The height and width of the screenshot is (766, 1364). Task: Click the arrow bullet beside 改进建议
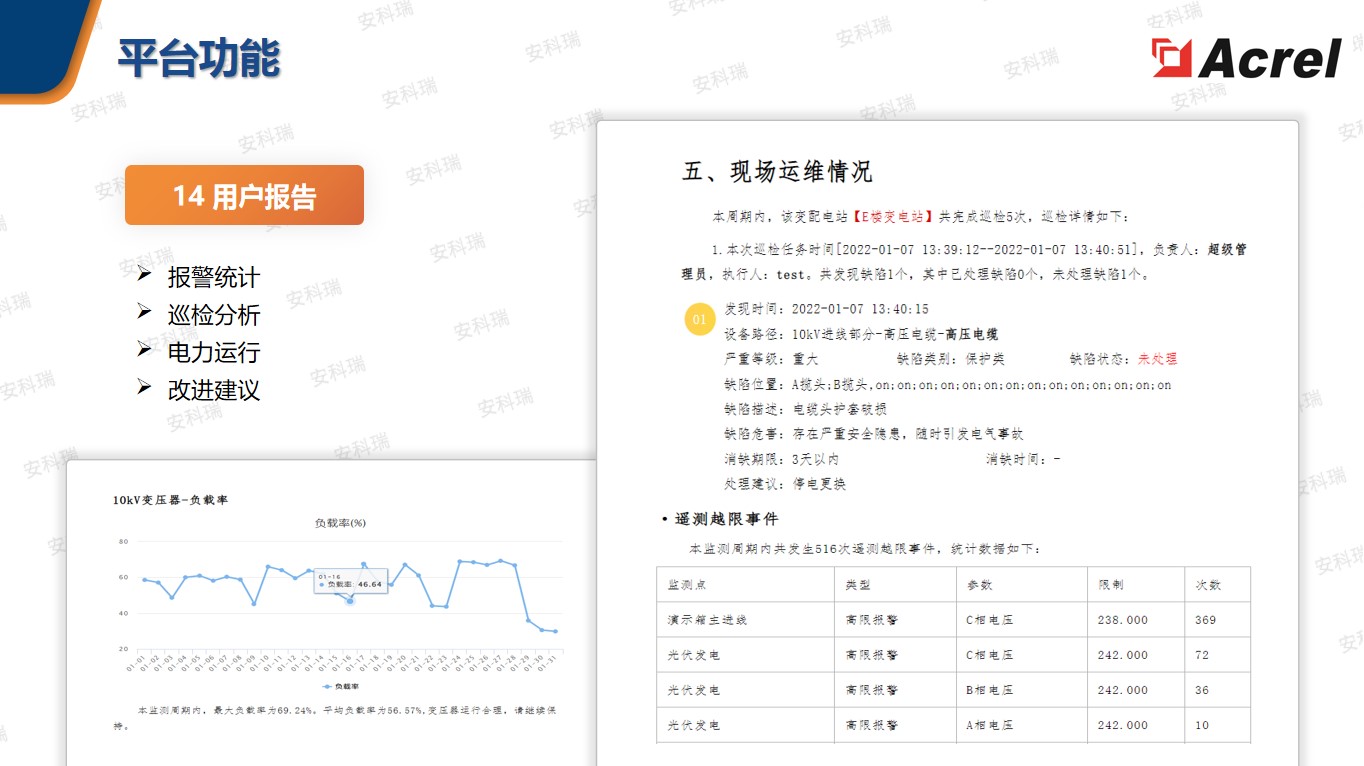(x=145, y=388)
